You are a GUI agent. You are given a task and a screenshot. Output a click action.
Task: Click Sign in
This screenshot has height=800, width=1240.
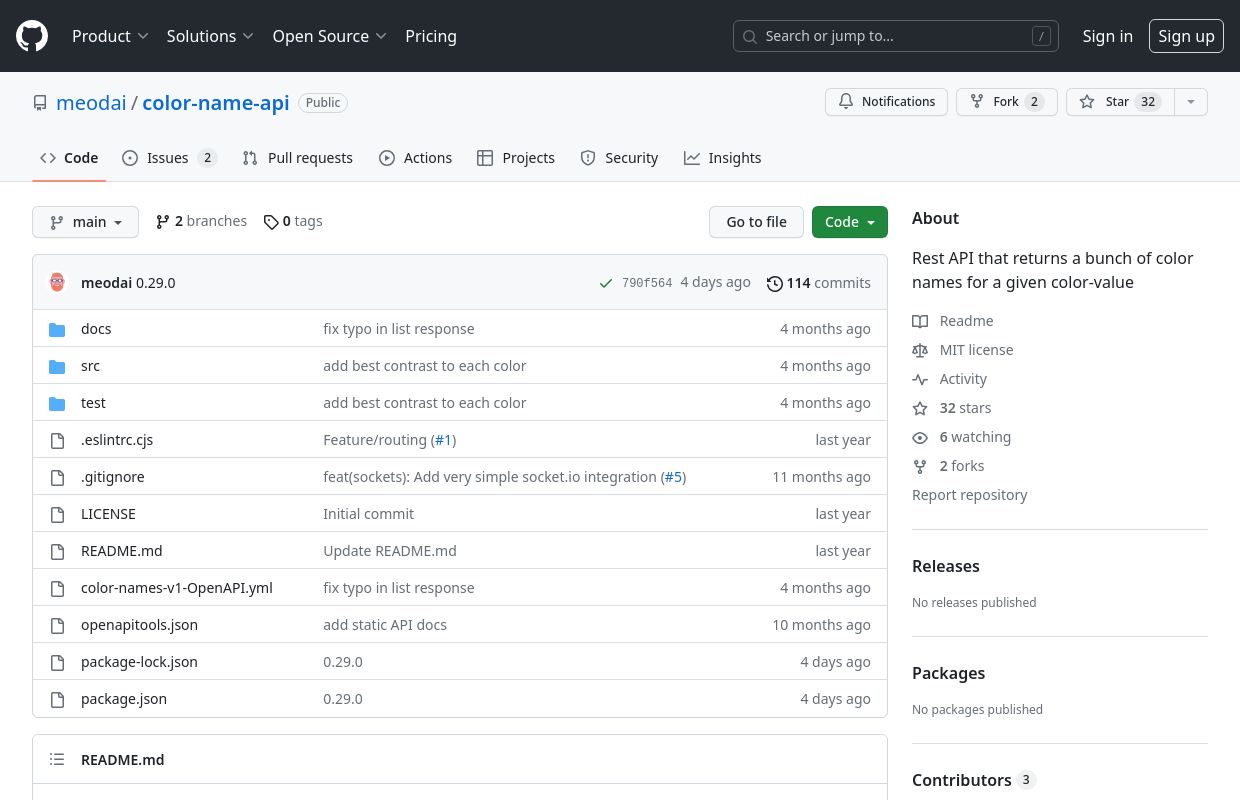(x=1108, y=36)
